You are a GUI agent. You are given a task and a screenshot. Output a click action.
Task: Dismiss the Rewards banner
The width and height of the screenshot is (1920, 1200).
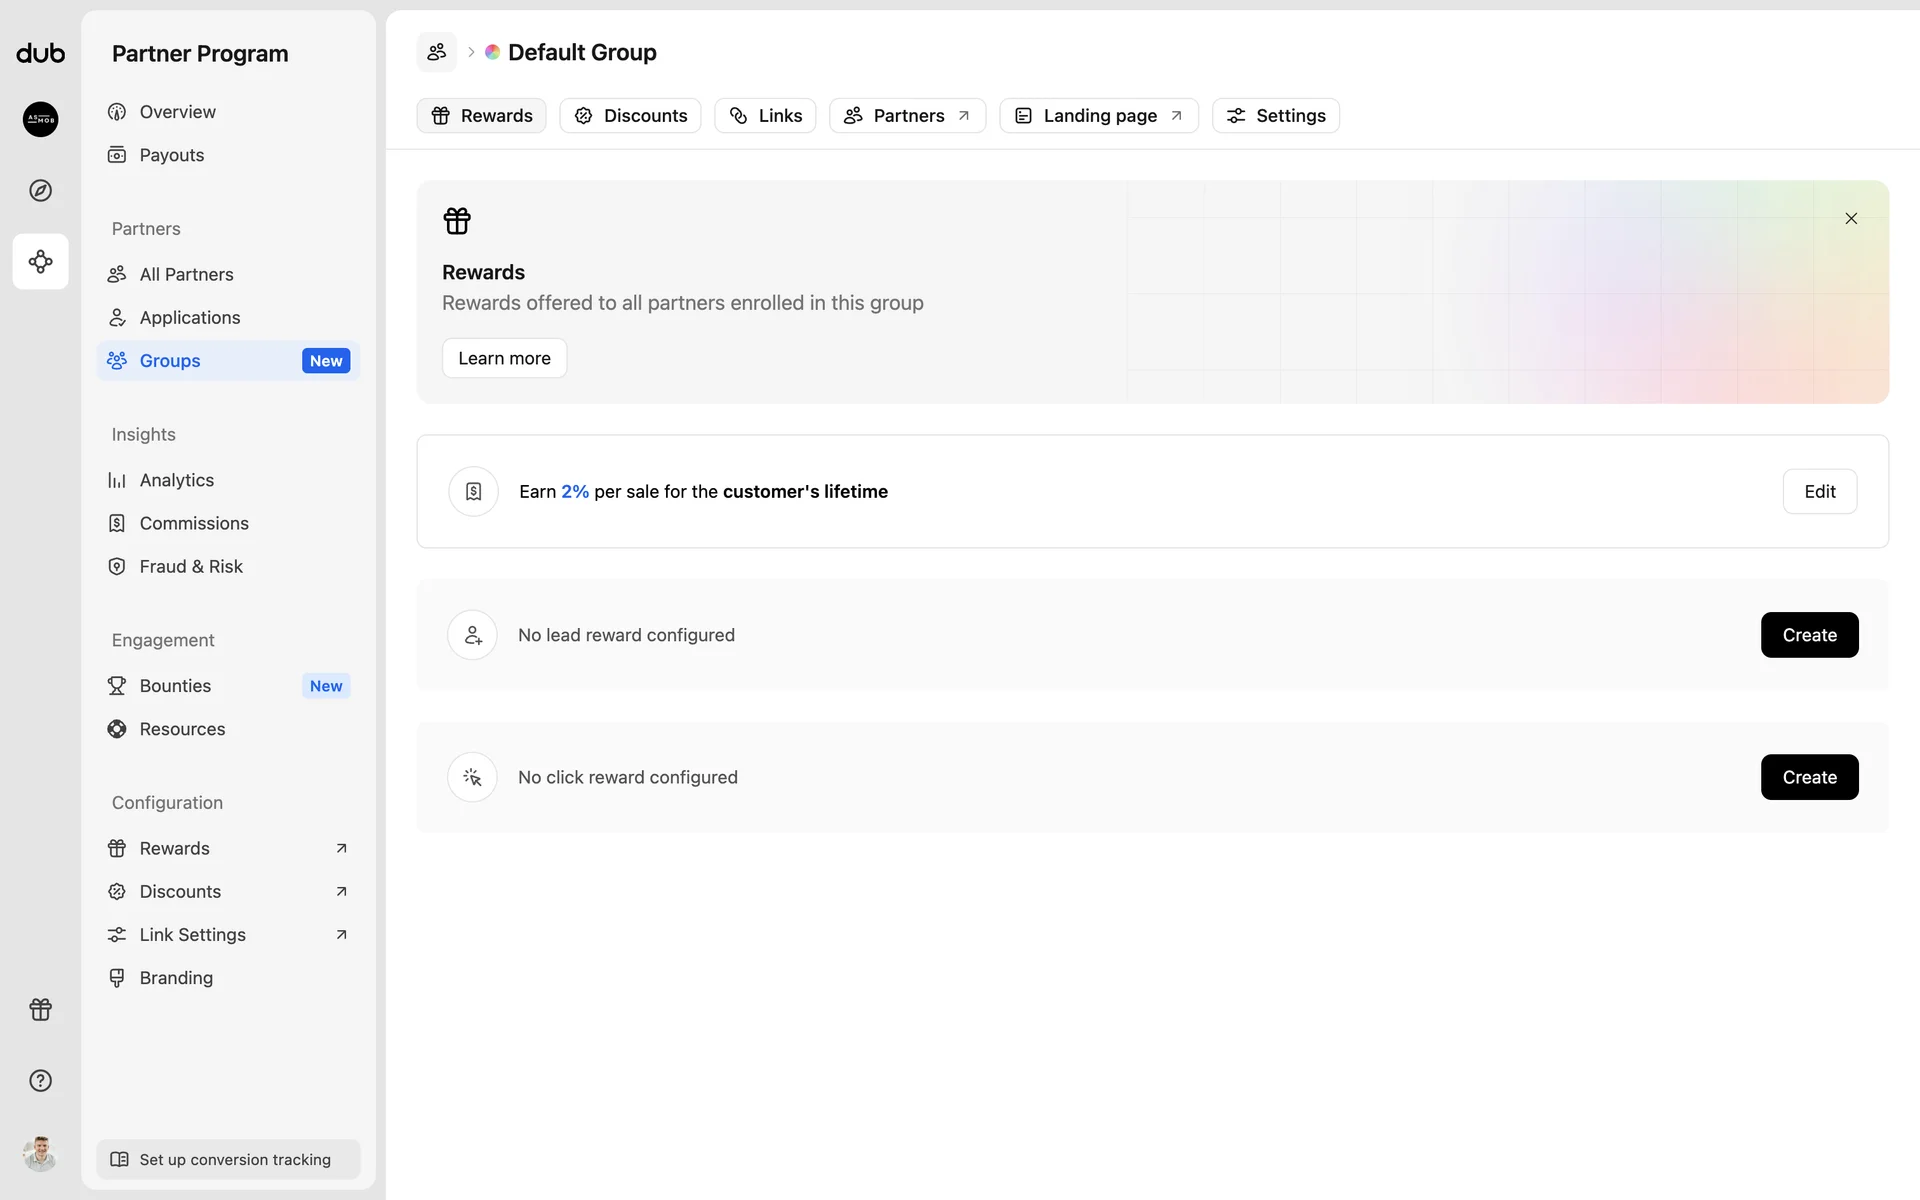pos(1851,218)
